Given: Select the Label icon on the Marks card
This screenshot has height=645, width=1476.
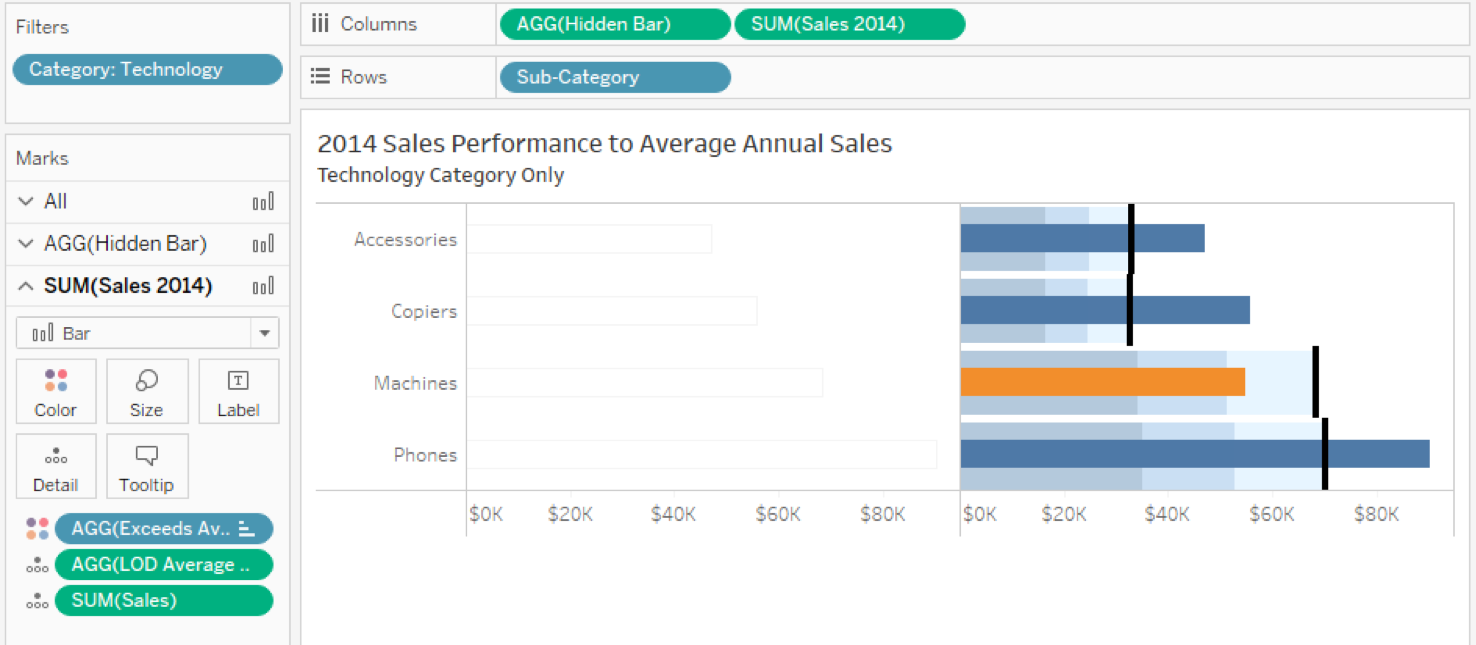Looking at the screenshot, I should (238, 391).
